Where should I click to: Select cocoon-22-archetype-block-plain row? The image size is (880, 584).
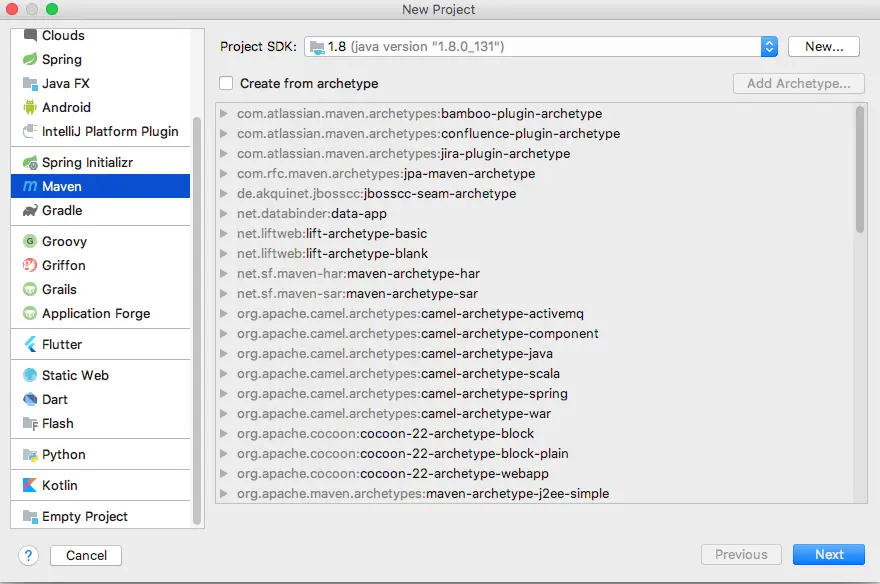tap(536, 453)
